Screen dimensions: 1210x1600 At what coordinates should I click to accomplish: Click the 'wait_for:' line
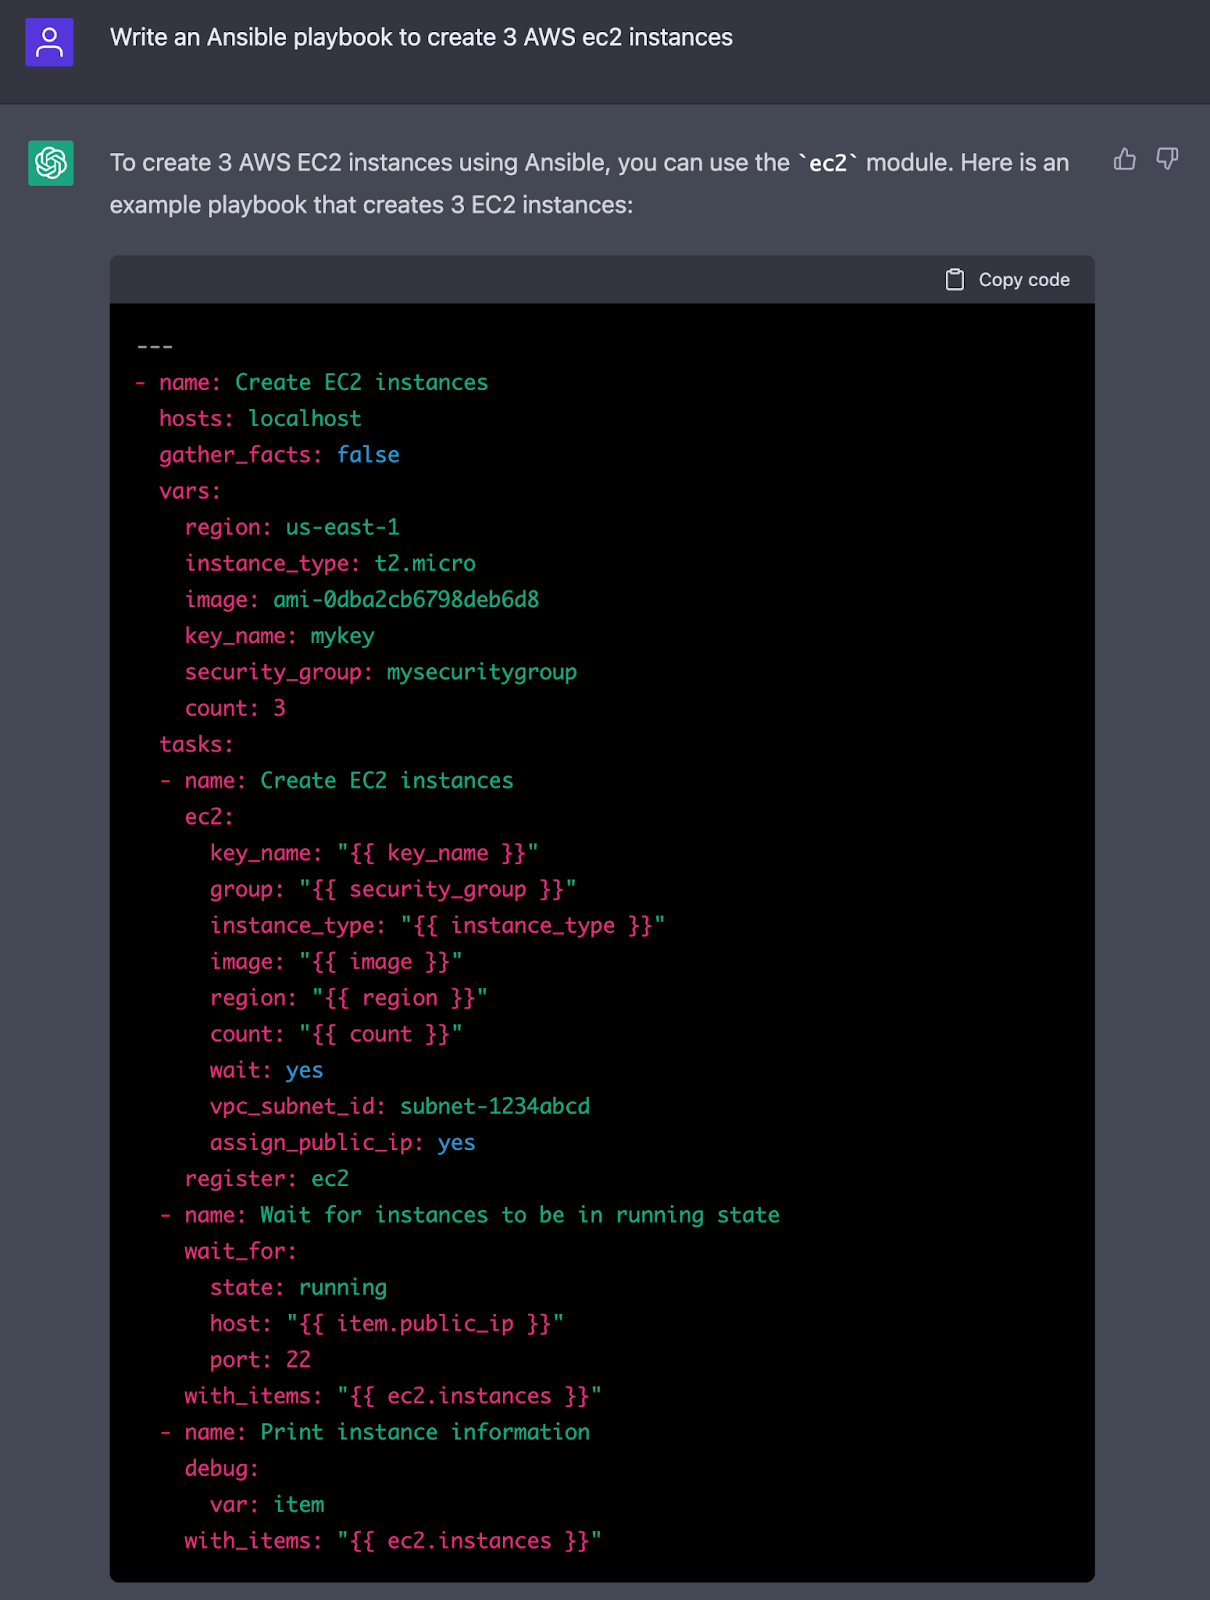(241, 1252)
